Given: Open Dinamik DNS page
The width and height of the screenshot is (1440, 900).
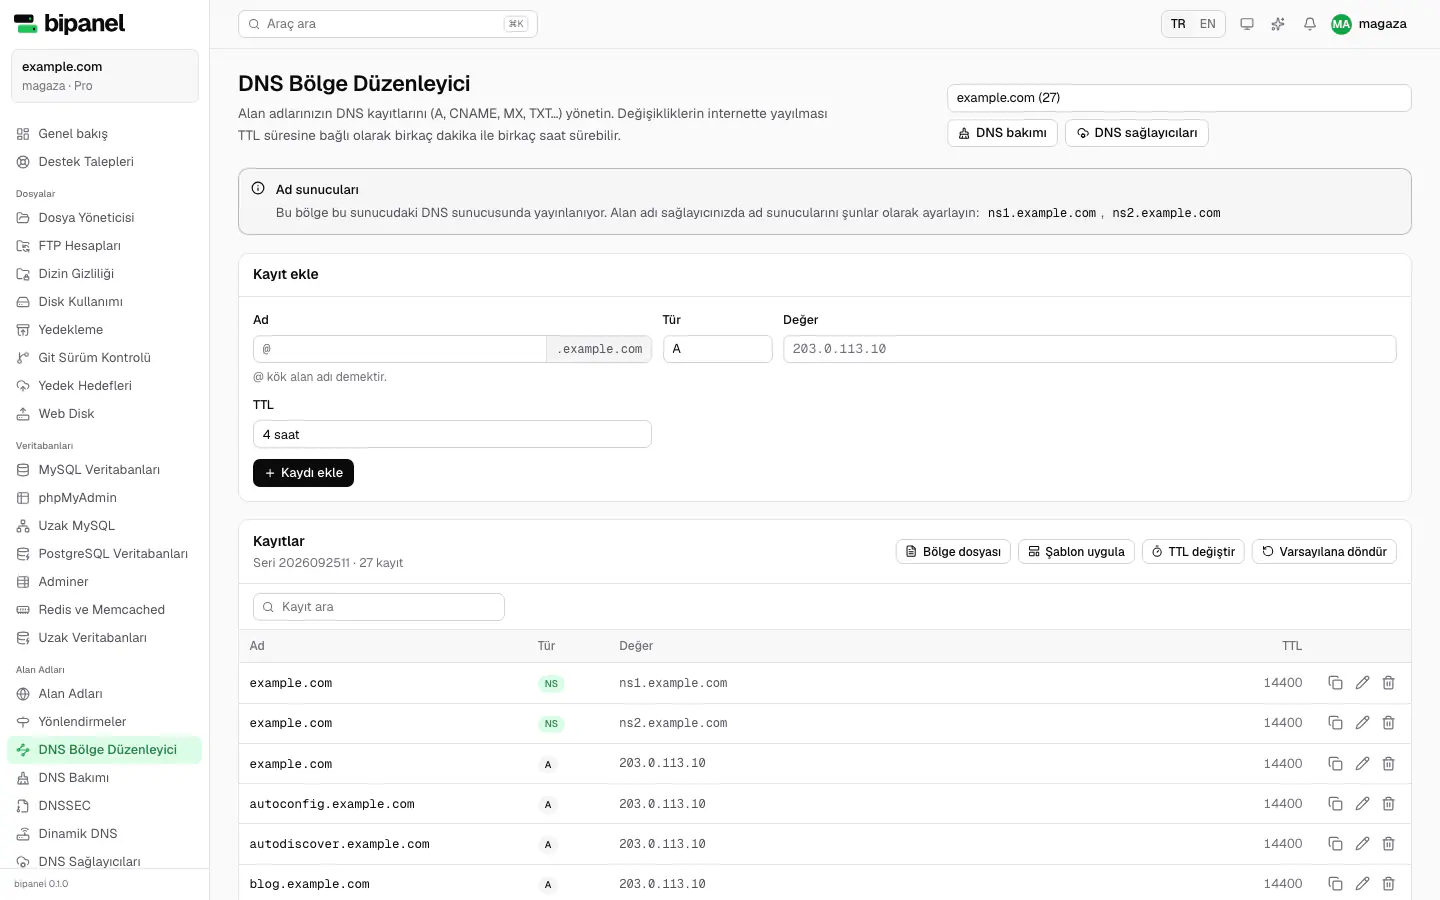Looking at the screenshot, I should 105,834.
